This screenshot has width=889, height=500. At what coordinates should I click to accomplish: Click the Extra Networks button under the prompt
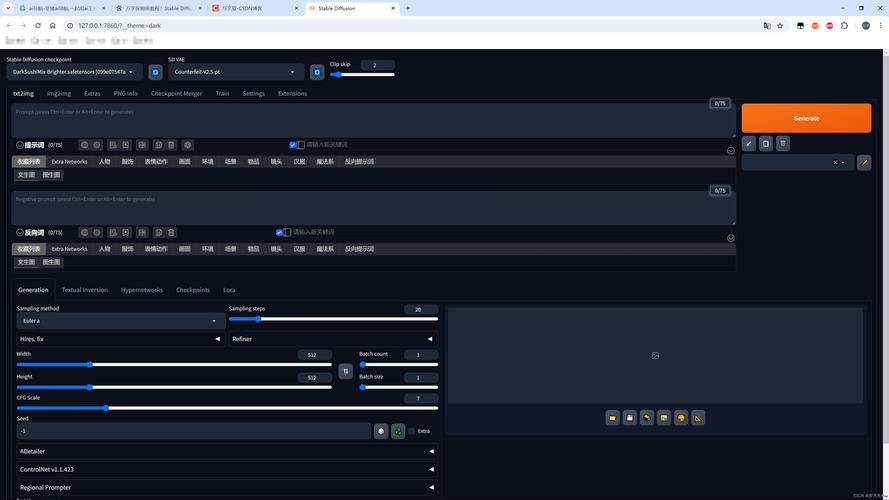[69, 161]
